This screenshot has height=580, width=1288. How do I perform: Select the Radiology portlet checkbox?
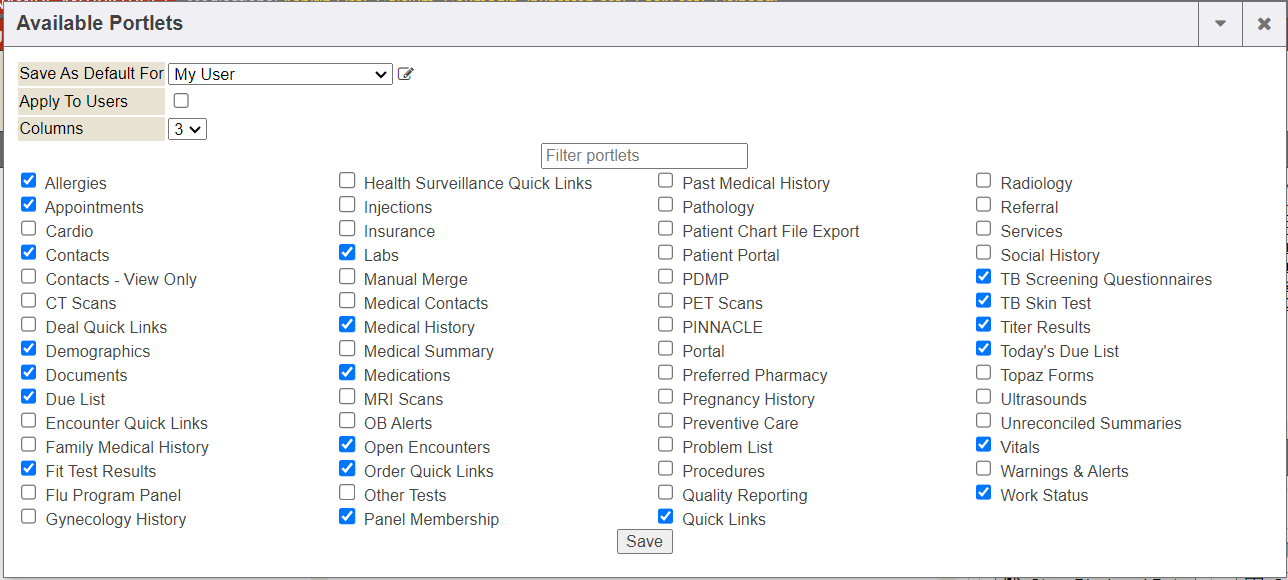tap(984, 181)
